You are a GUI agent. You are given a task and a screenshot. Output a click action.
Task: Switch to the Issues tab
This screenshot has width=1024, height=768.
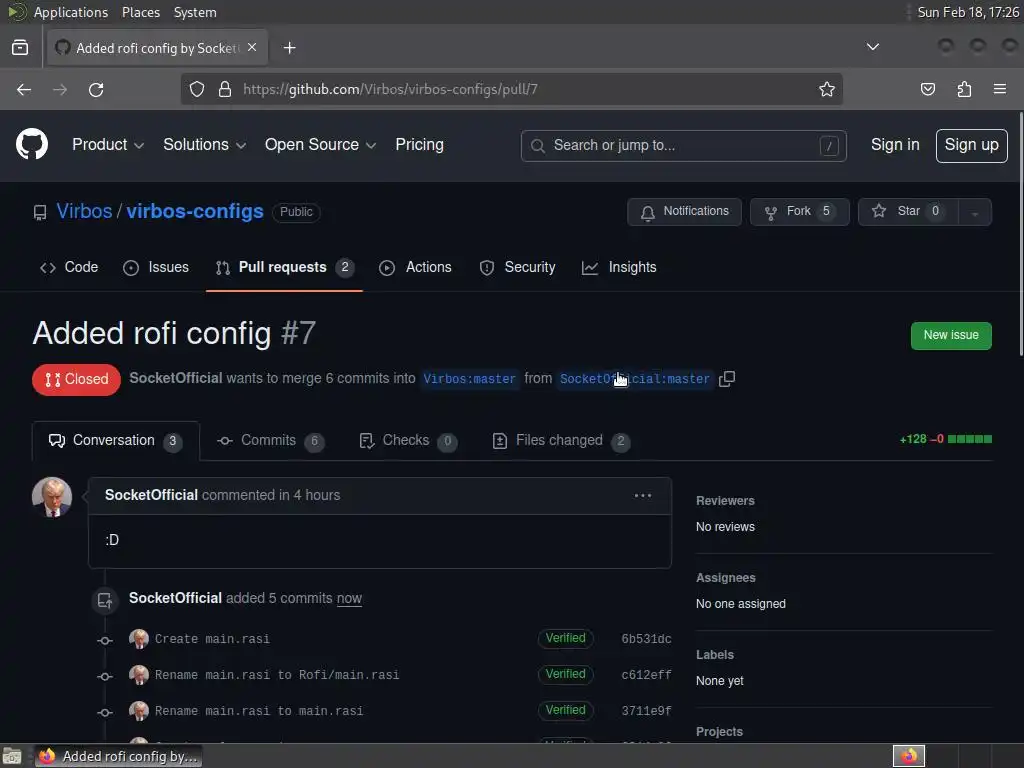[x=156, y=268]
